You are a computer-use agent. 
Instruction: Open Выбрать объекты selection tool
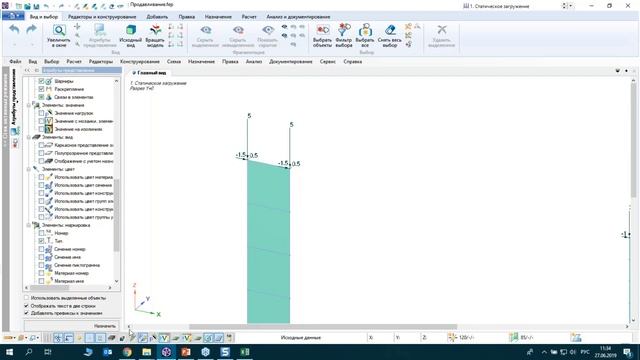(x=322, y=36)
